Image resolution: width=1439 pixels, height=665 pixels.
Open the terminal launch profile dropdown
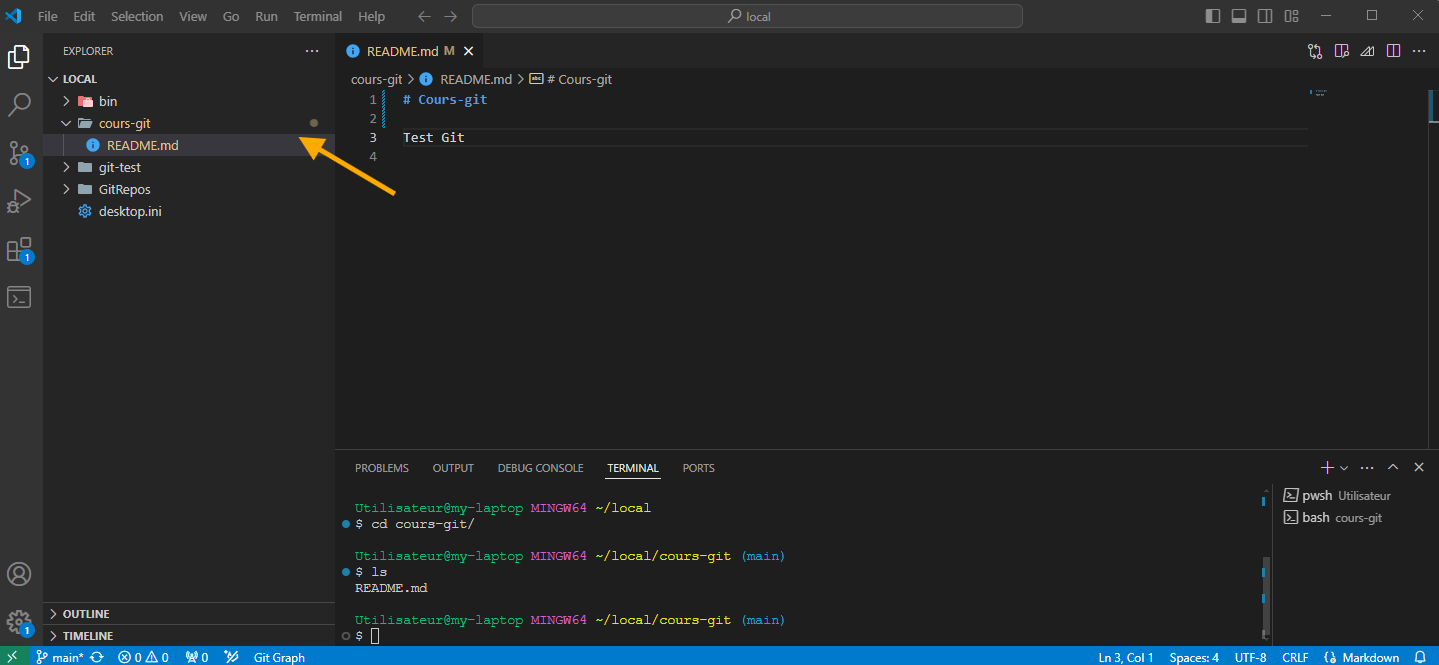(1343, 467)
